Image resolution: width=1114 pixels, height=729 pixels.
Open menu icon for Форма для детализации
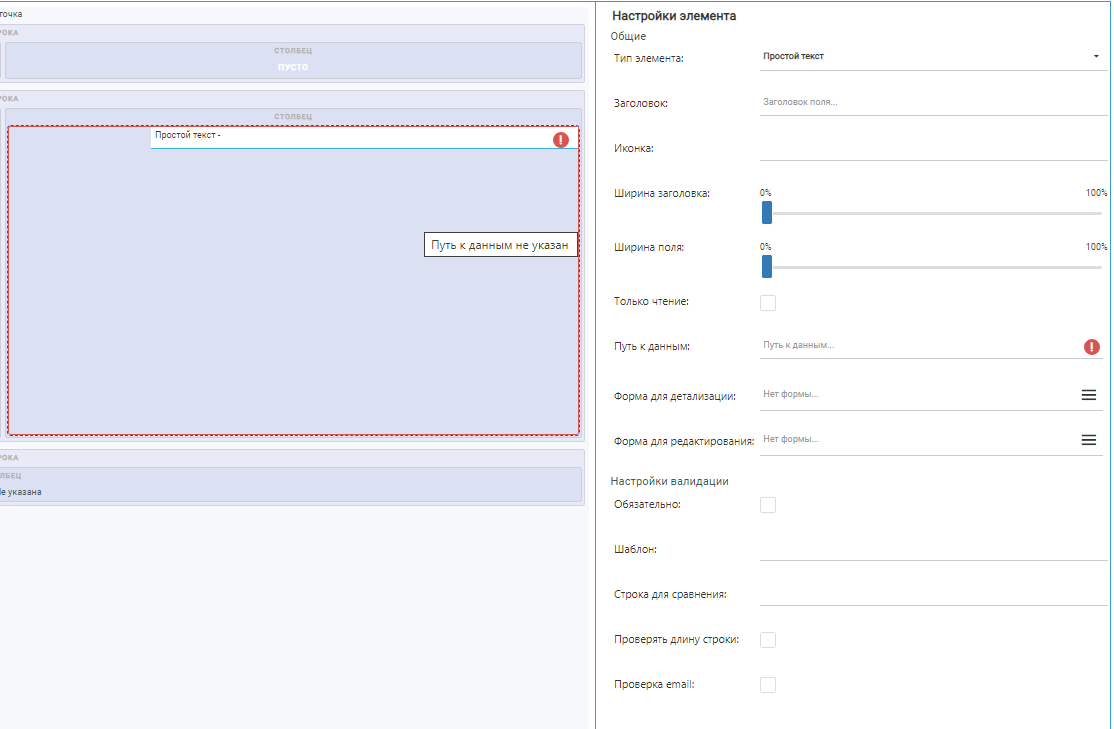1089,395
